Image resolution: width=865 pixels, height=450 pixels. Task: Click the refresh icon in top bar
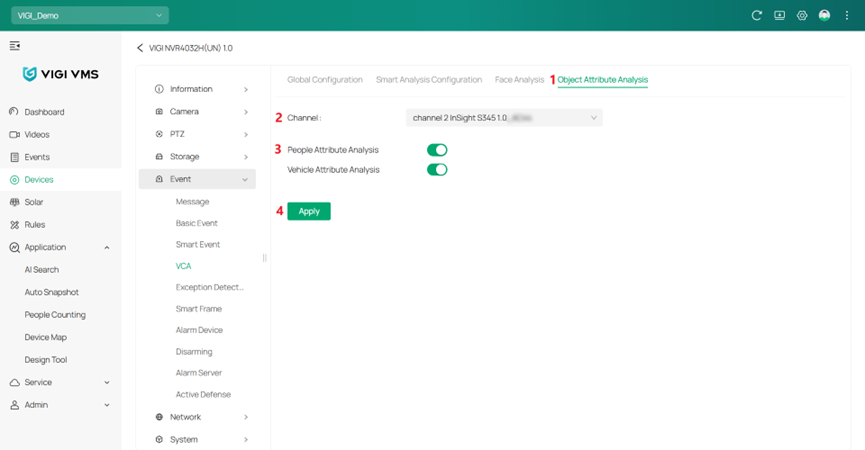click(x=757, y=16)
